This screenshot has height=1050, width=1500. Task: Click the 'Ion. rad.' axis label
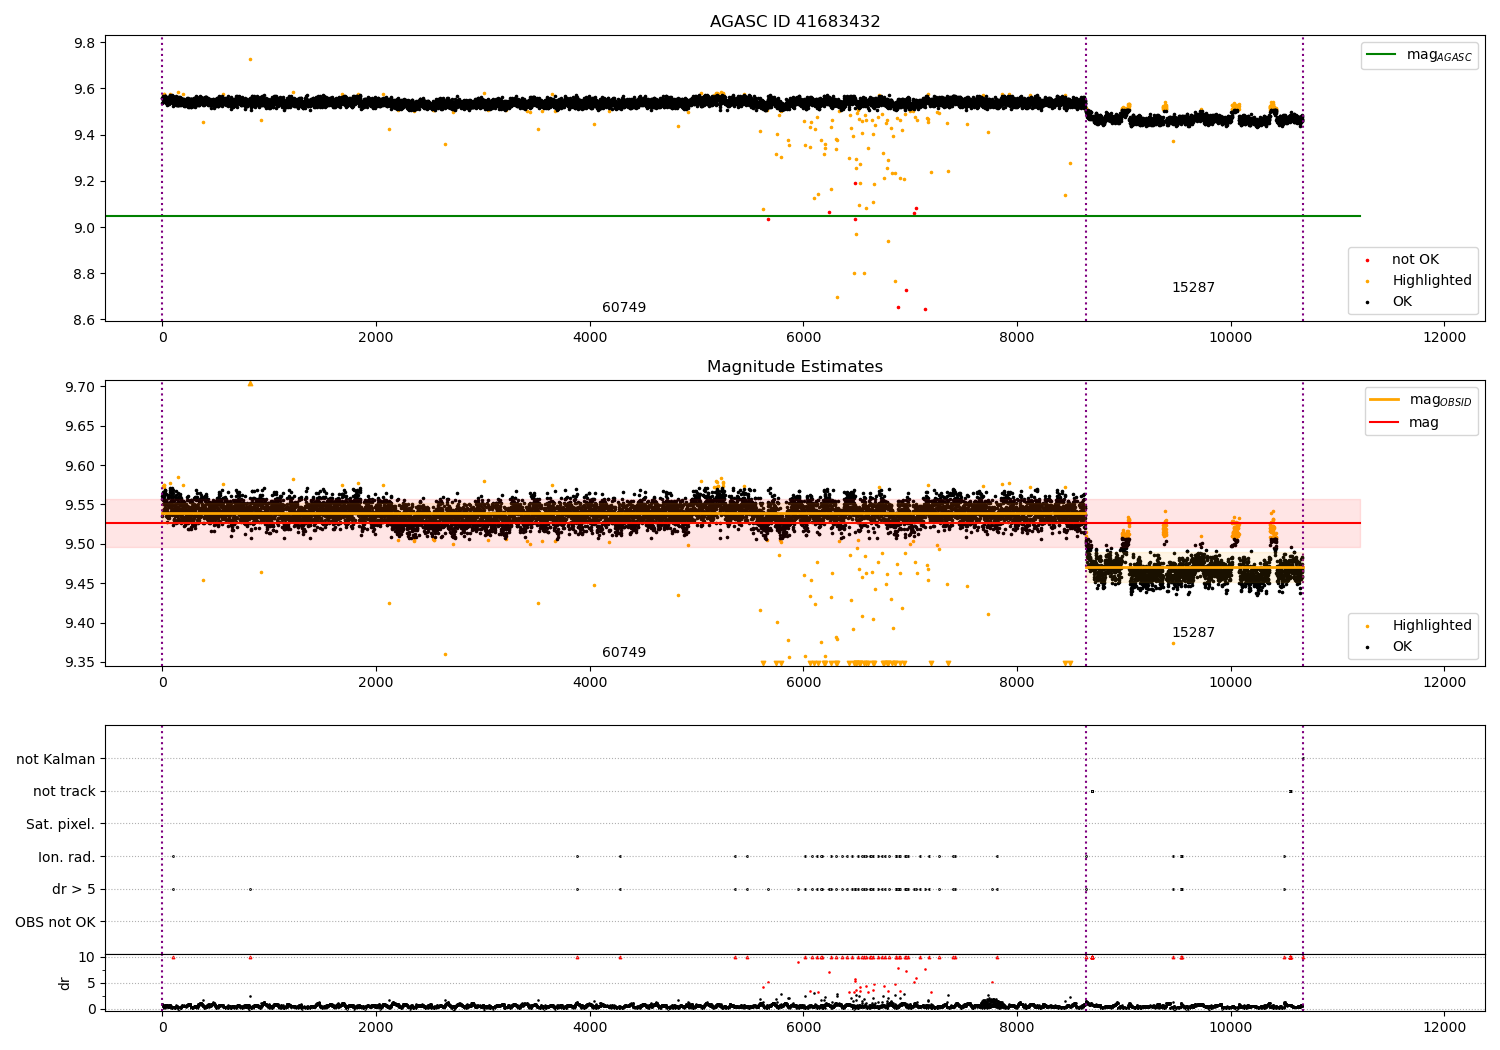tap(67, 857)
